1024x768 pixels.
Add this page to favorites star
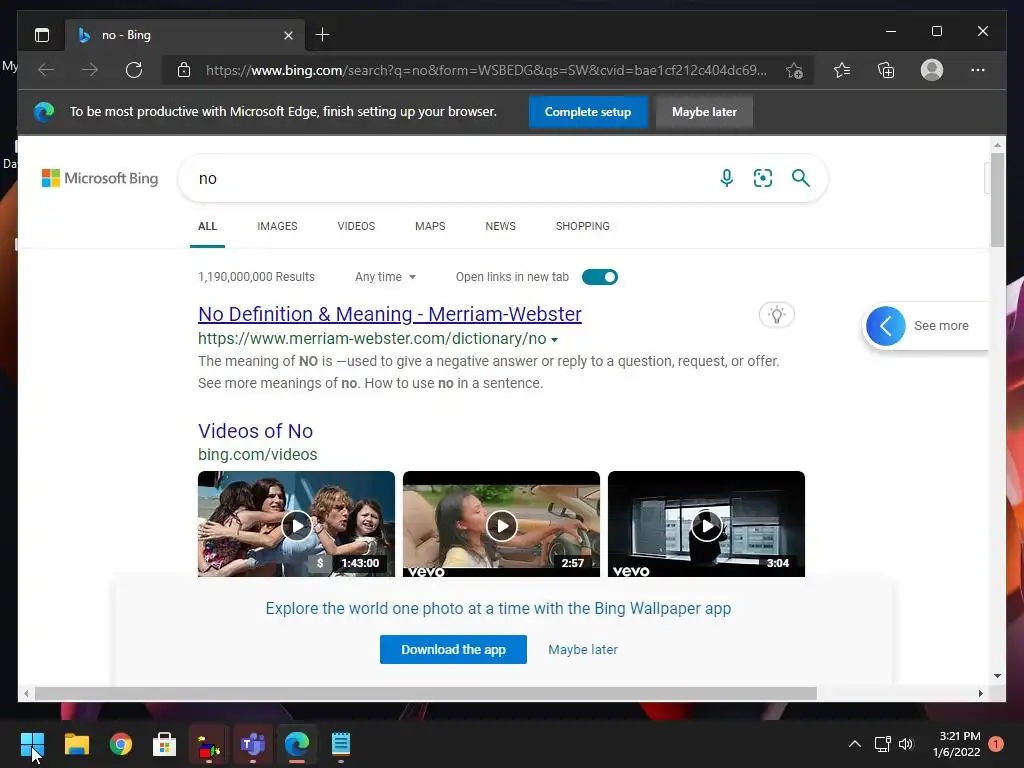coord(794,70)
